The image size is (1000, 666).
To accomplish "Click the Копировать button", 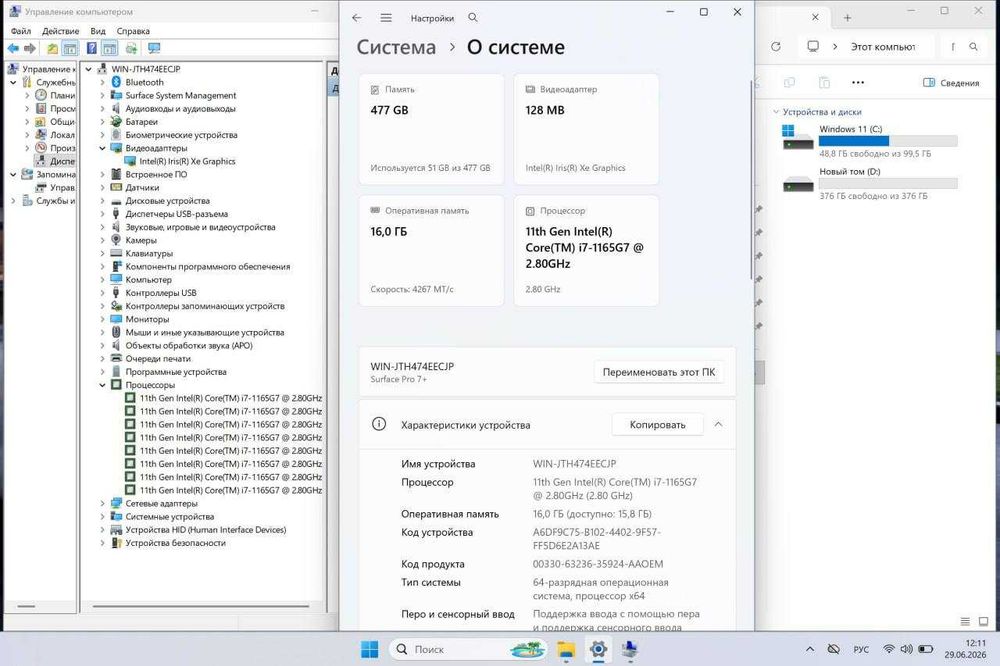I will pos(658,424).
